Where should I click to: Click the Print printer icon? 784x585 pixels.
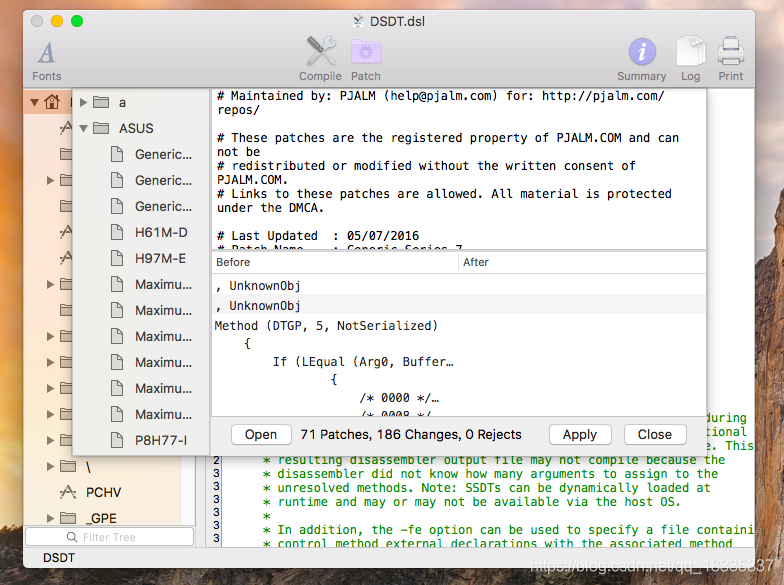pos(730,51)
